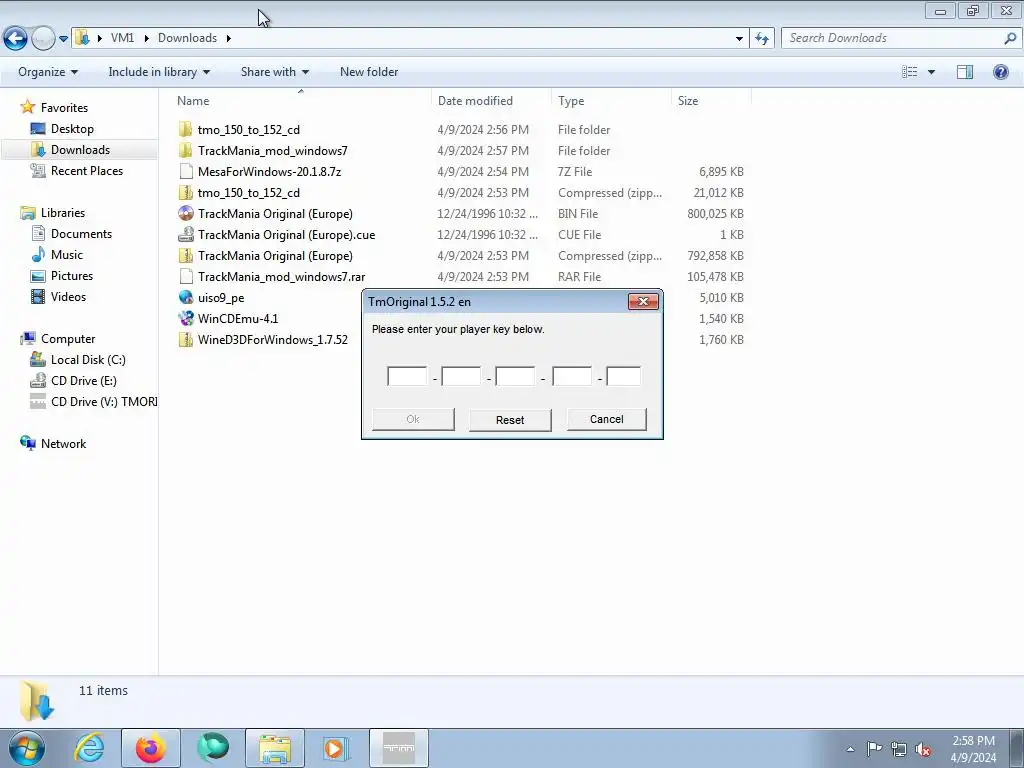
Task: Click second player key field
Action: 461,376
